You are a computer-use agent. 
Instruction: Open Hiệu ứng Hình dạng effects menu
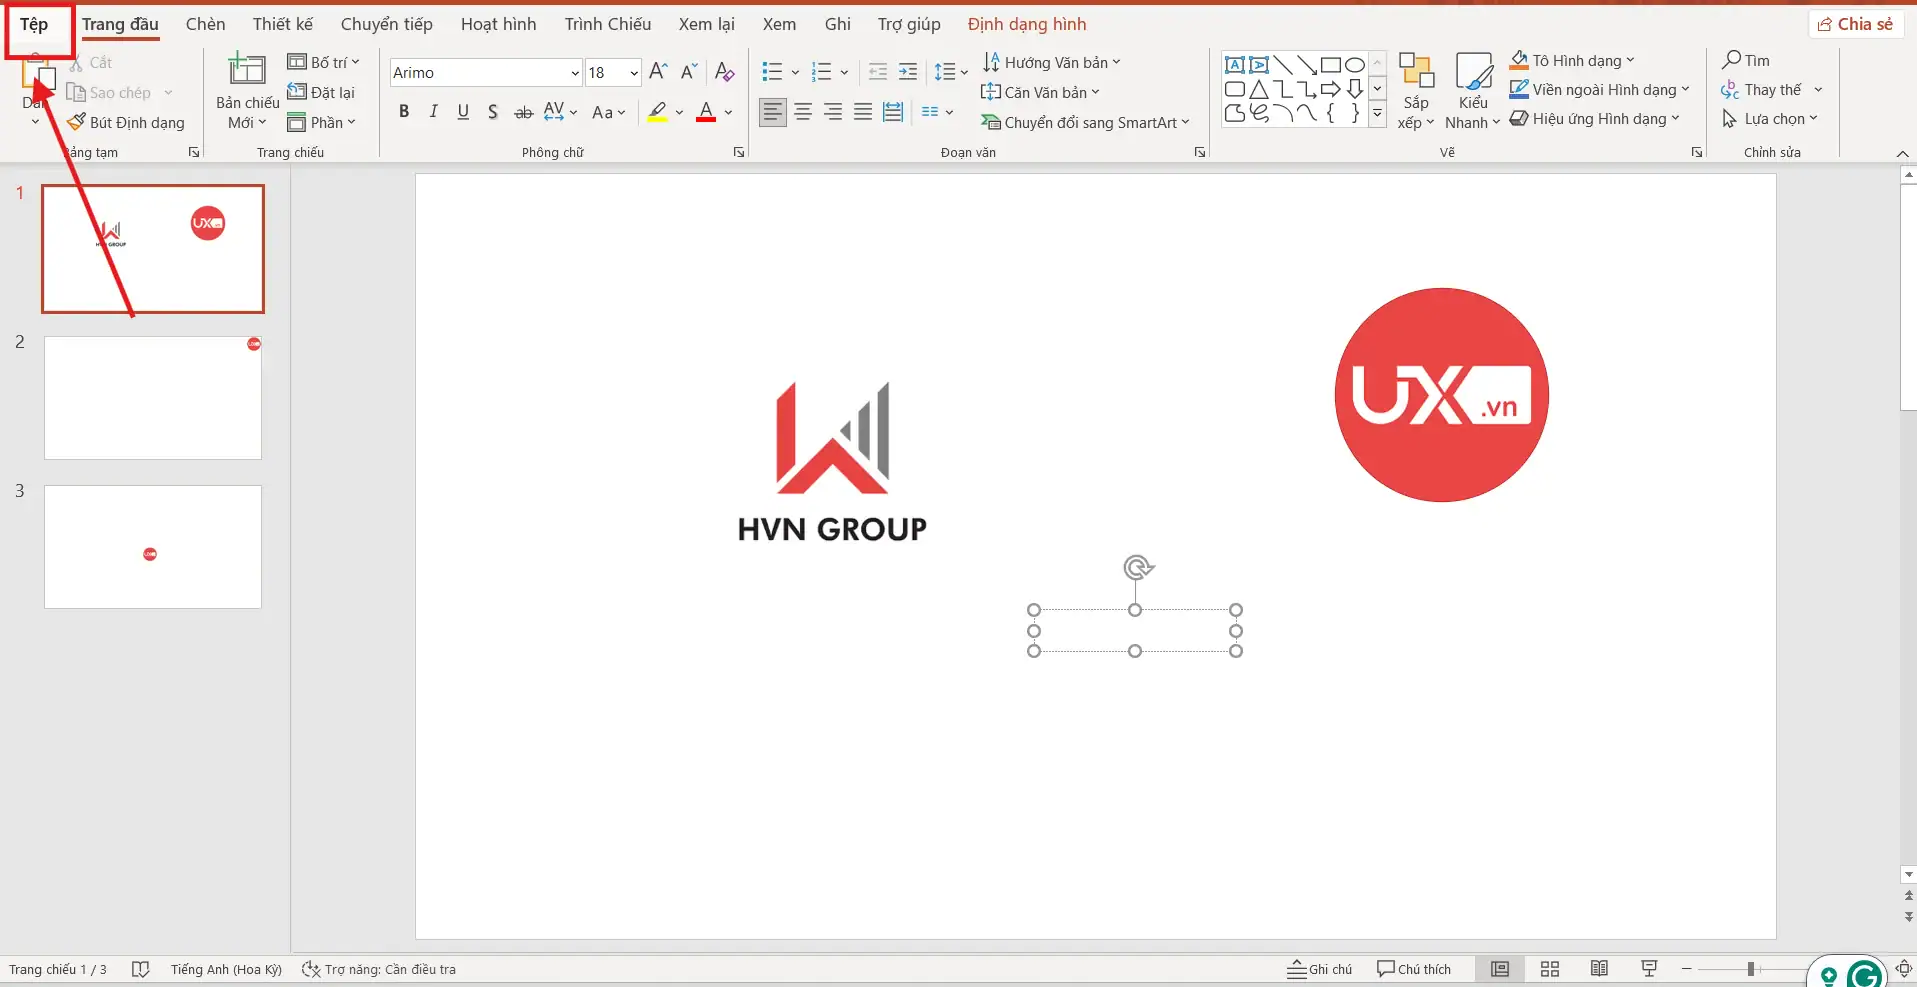click(x=1594, y=118)
